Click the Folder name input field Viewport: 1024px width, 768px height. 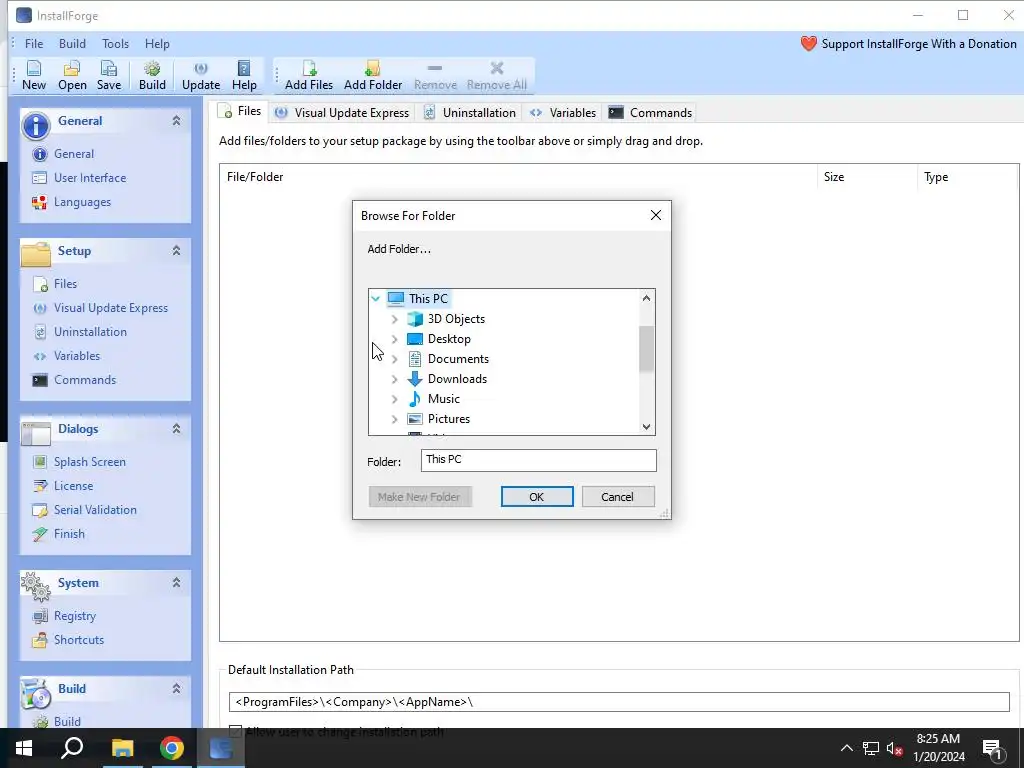pos(539,460)
